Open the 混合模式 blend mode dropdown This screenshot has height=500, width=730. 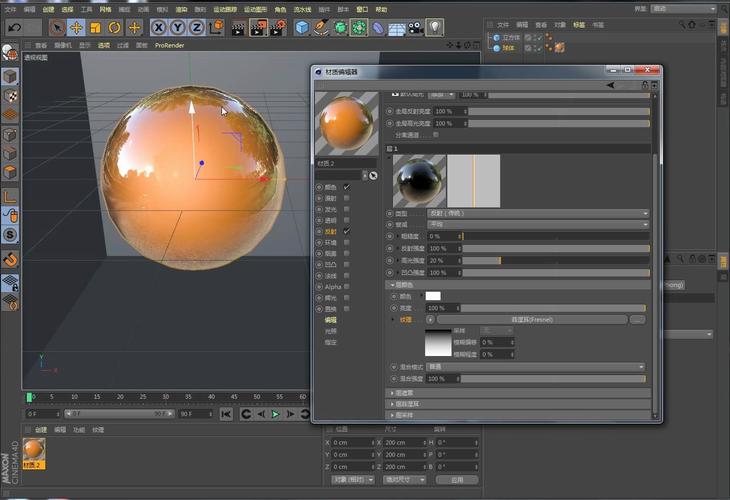[535, 367]
